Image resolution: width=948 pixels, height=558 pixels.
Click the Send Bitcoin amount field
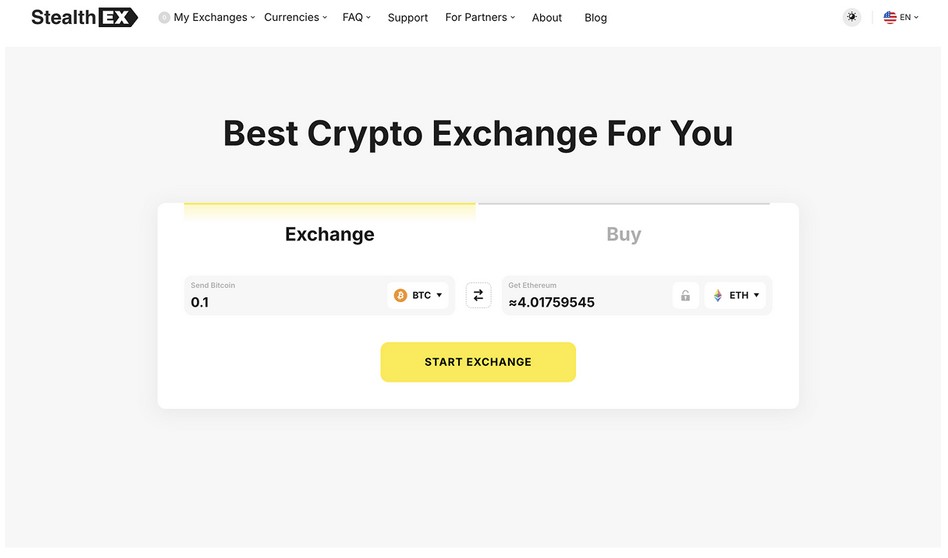284,296
